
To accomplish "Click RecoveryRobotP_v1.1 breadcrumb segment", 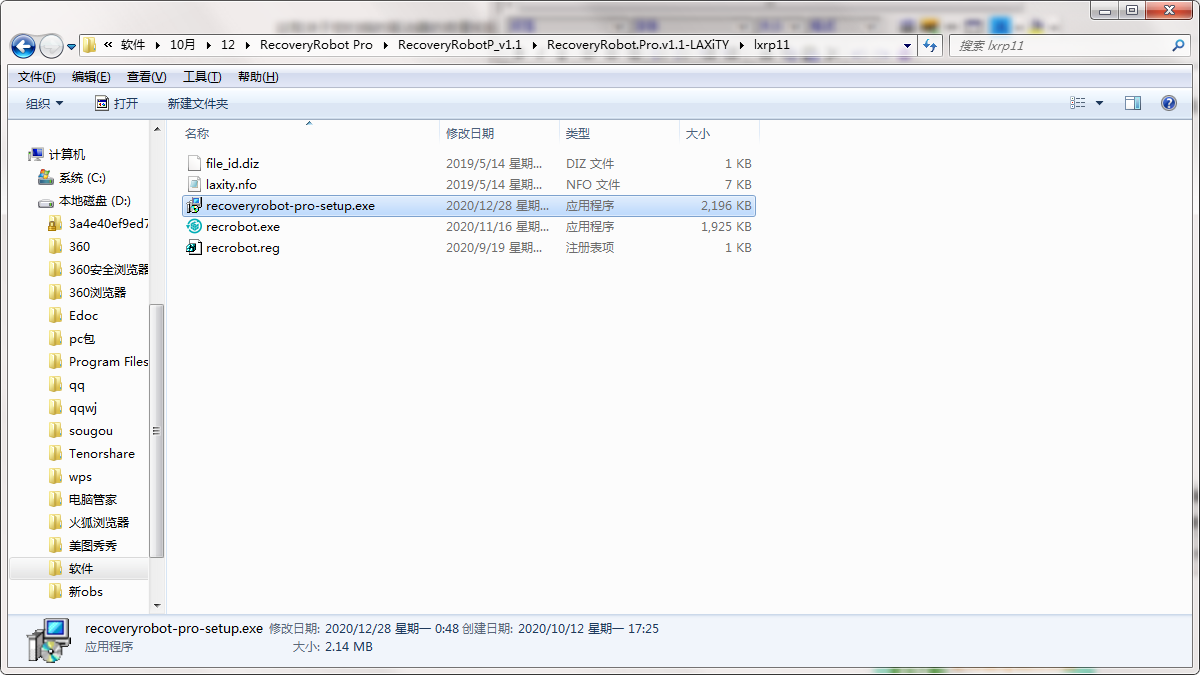I will pyautogui.click(x=460, y=45).
